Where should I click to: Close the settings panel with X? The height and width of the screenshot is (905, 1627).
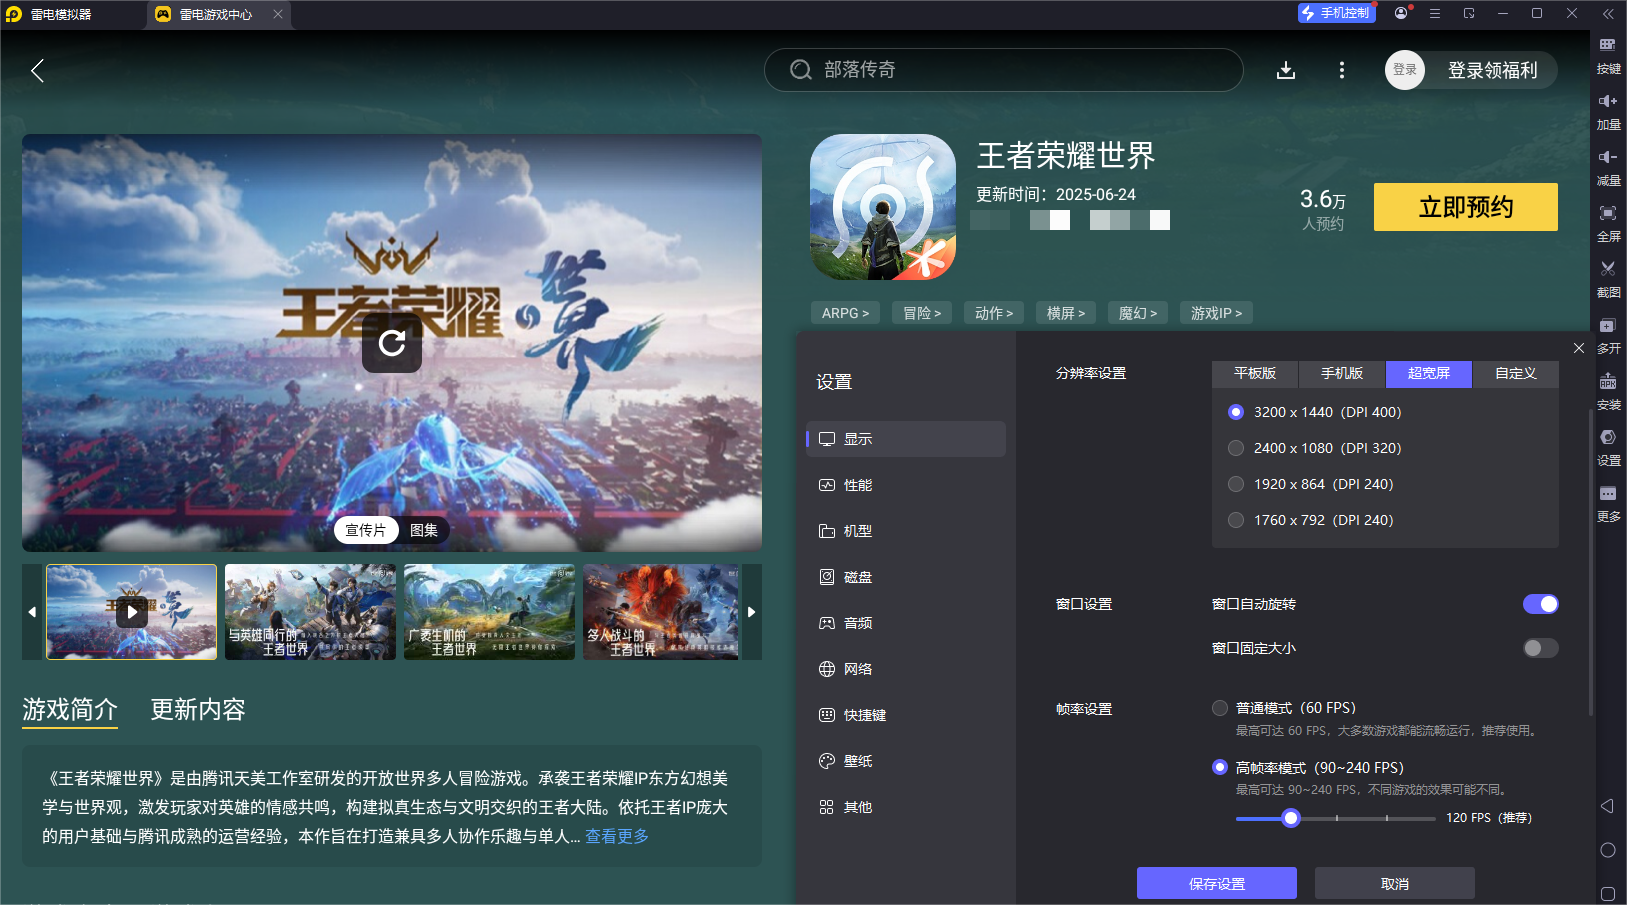pyautogui.click(x=1579, y=348)
